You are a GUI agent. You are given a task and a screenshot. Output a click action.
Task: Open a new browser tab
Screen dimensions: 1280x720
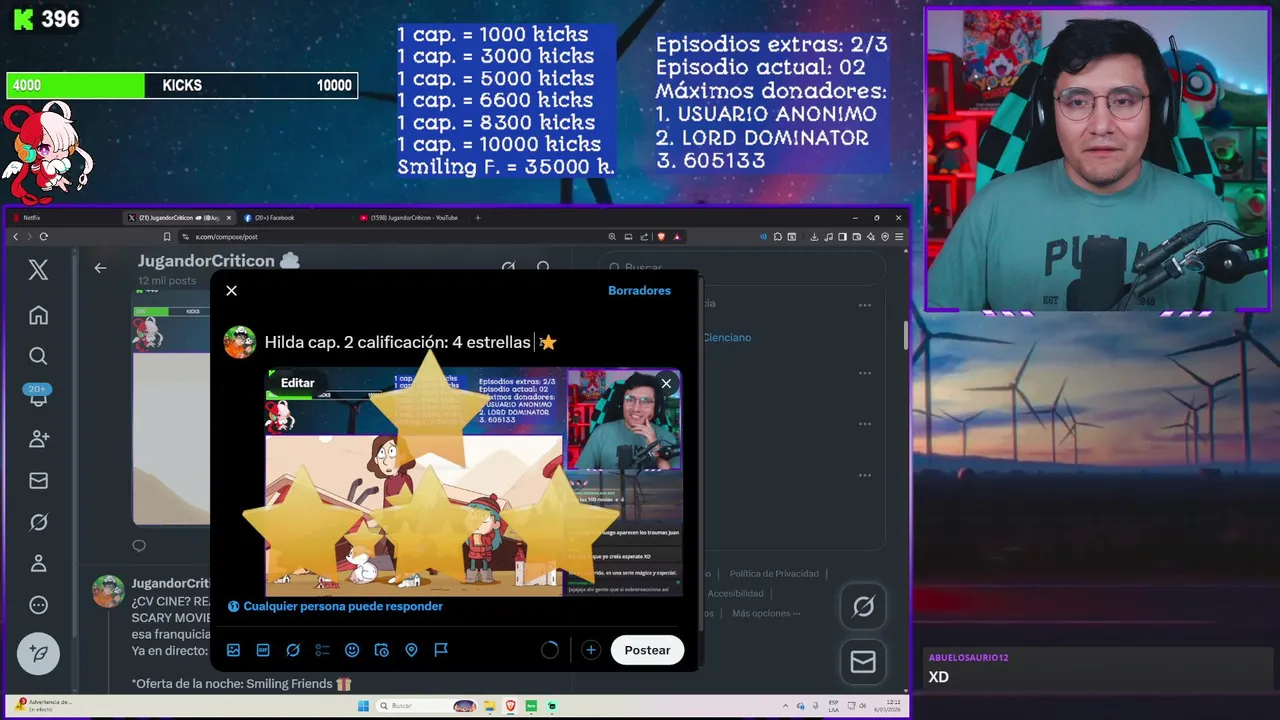coord(478,217)
